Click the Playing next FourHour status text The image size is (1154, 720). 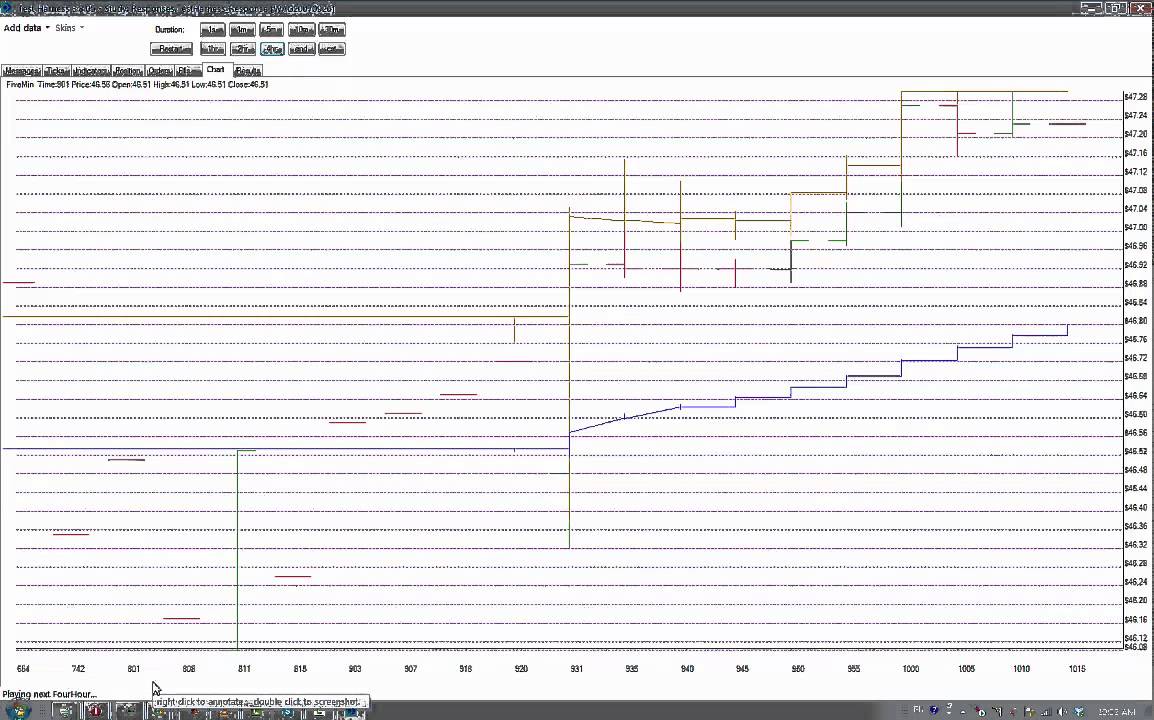coord(49,694)
